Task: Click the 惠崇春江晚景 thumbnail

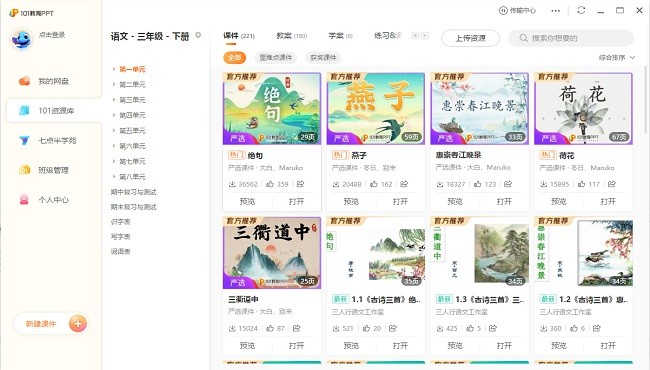Action: click(480, 109)
